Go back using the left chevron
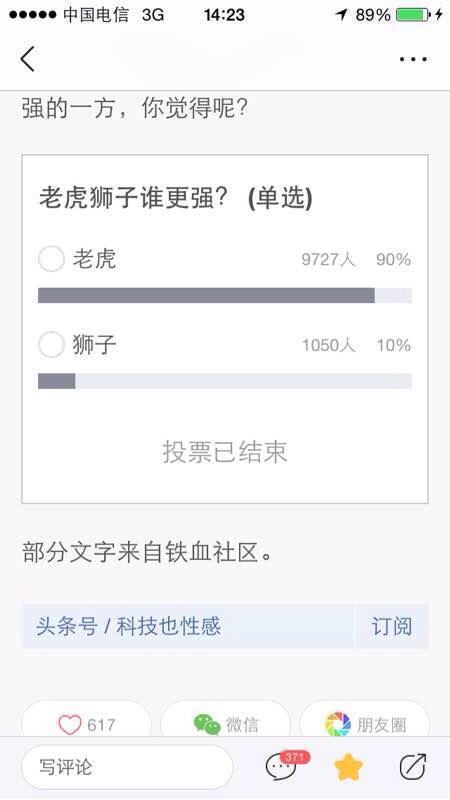The image size is (450, 800). tap(28, 59)
